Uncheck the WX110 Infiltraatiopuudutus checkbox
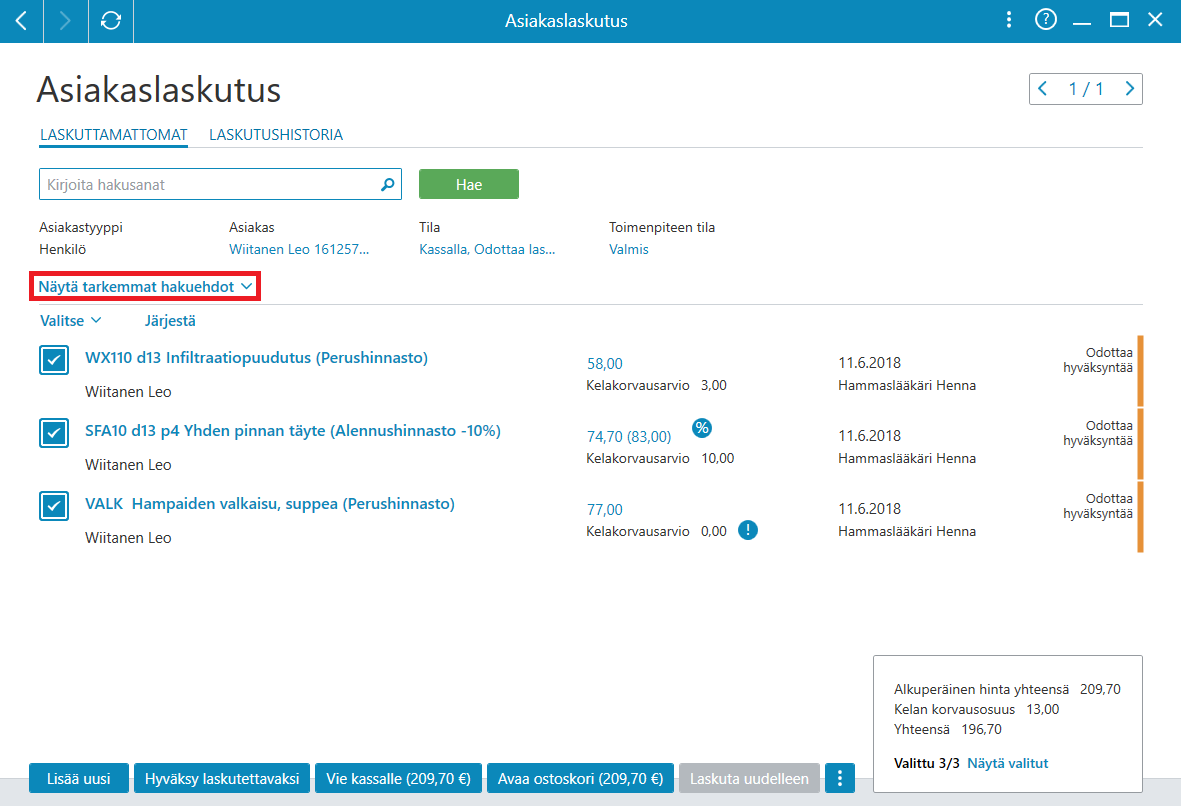The width and height of the screenshot is (1181, 806). click(x=54, y=360)
